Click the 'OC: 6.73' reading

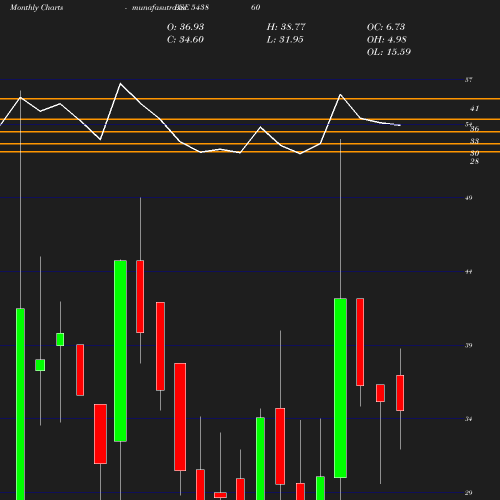click(x=386, y=27)
